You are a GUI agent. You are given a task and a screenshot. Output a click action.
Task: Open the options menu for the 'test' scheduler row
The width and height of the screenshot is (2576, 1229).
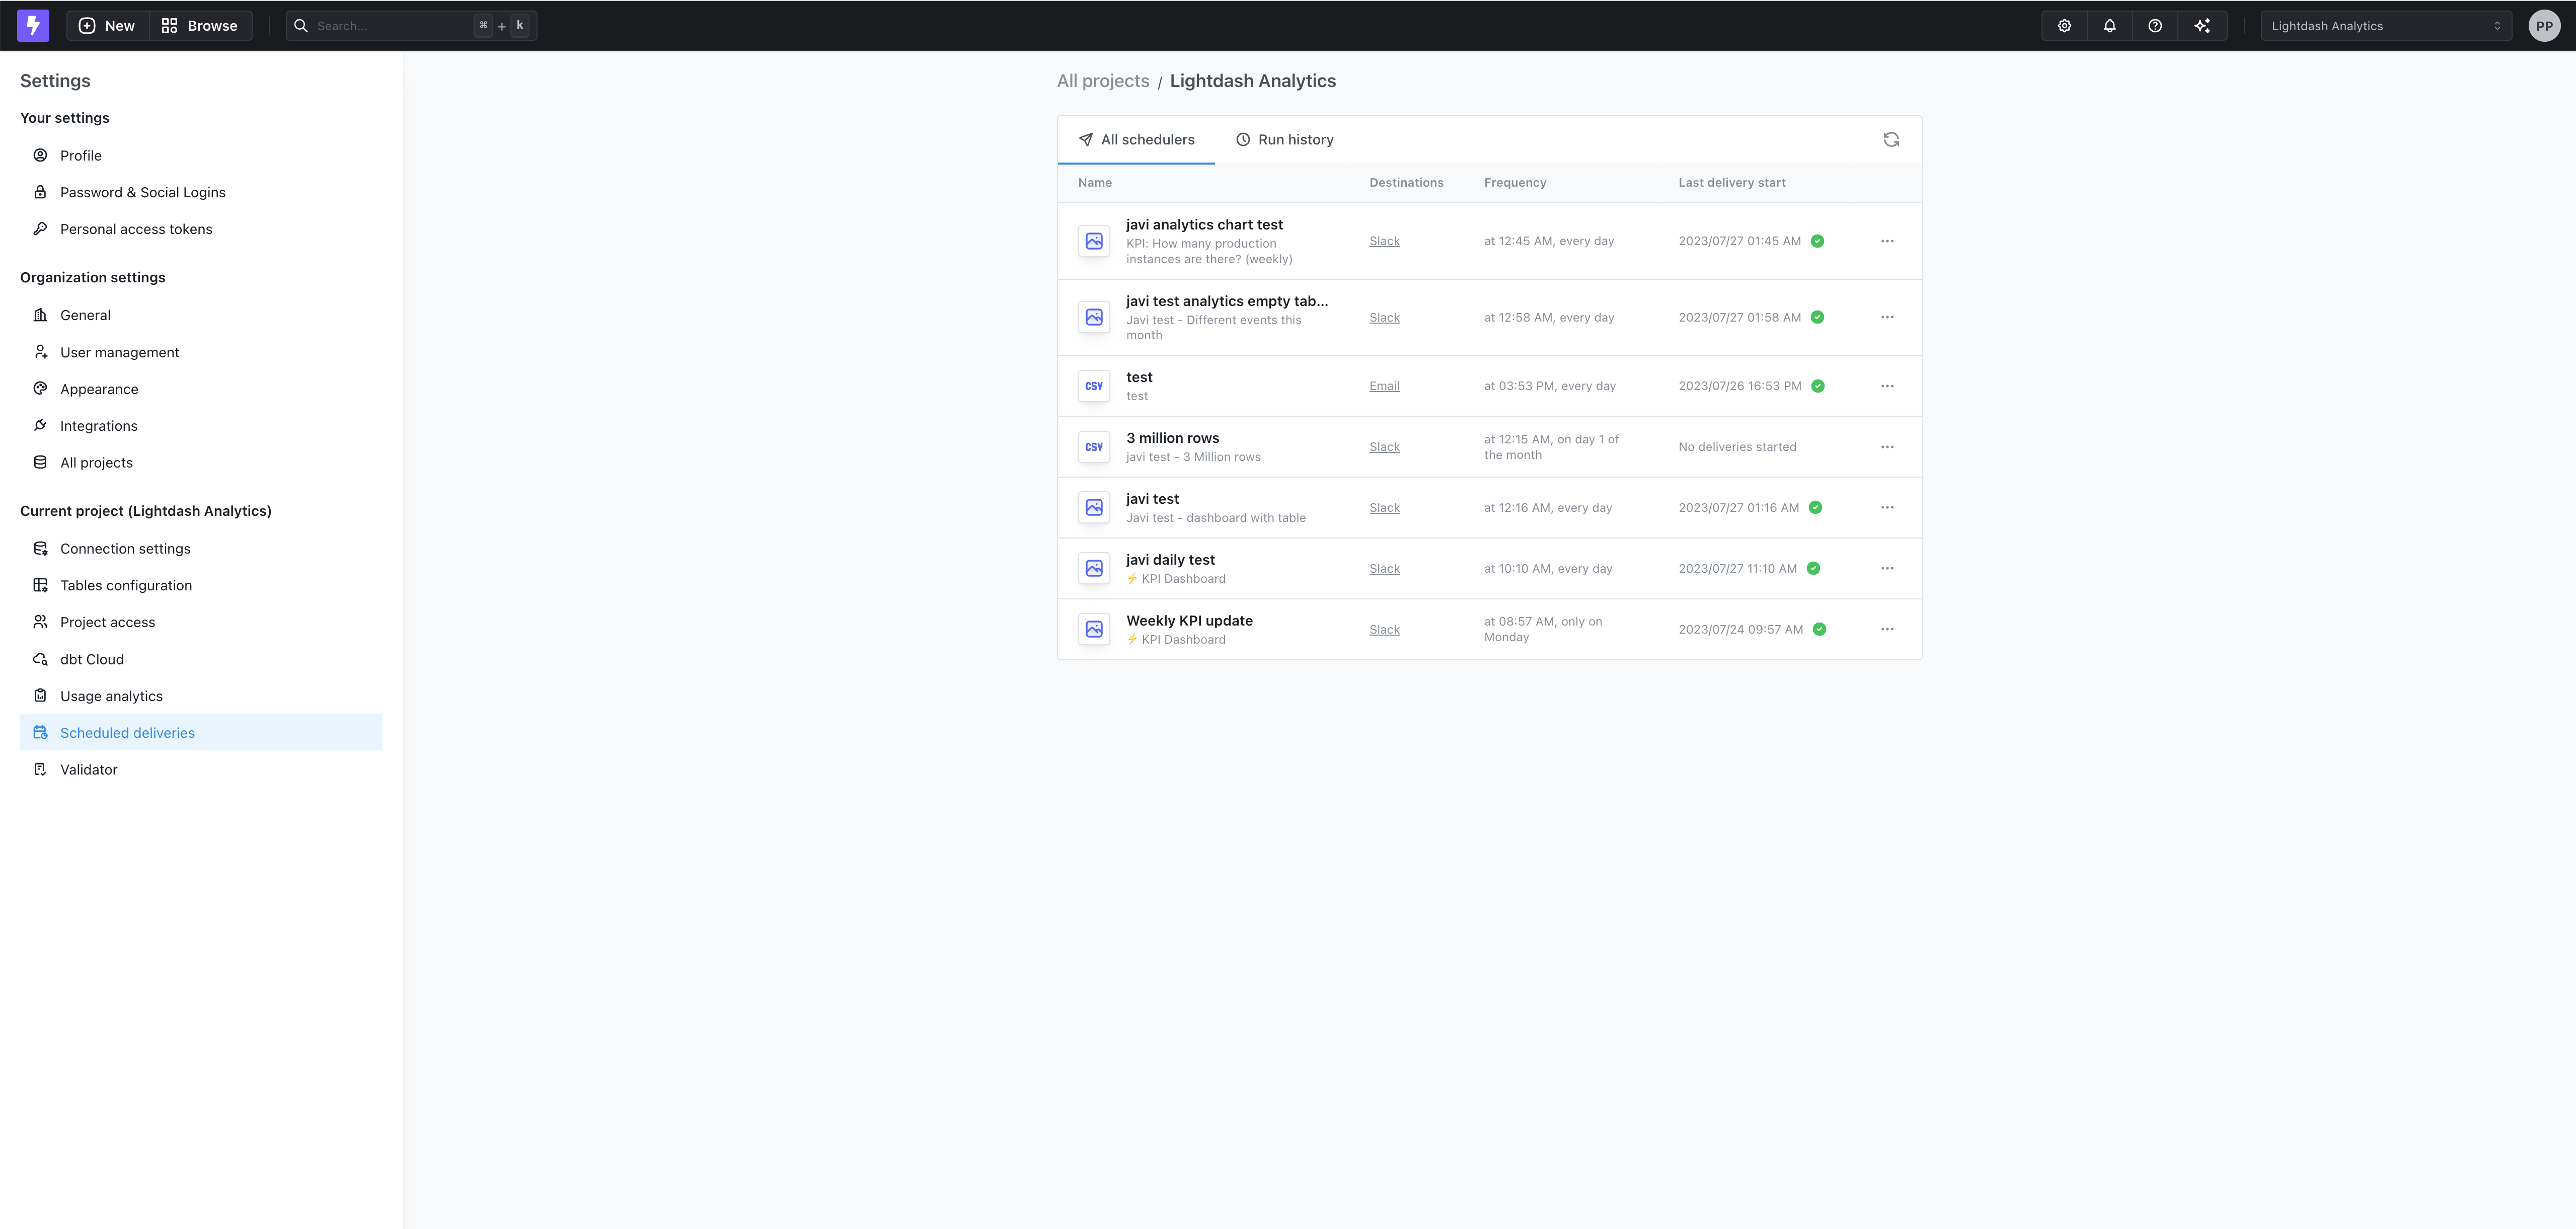pos(1888,385)
